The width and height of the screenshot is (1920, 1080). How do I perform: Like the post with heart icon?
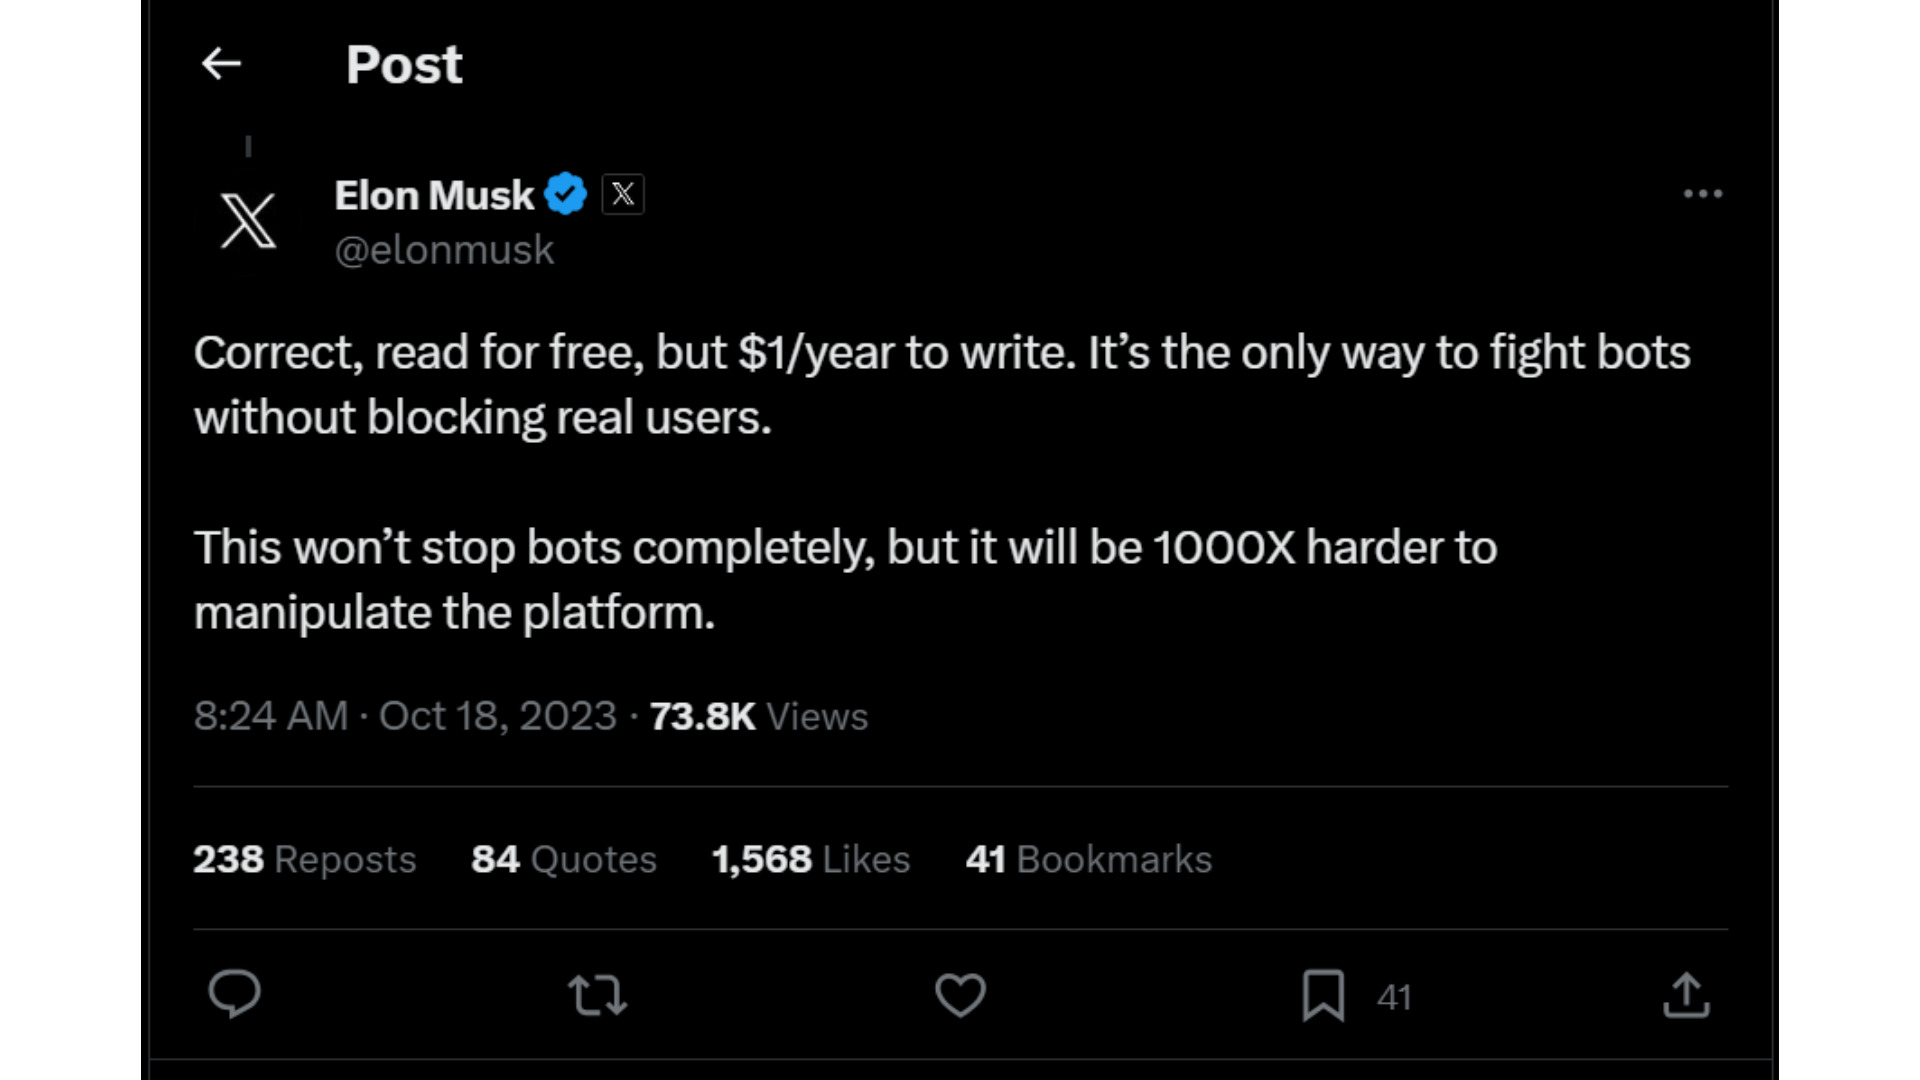point(960,995)
